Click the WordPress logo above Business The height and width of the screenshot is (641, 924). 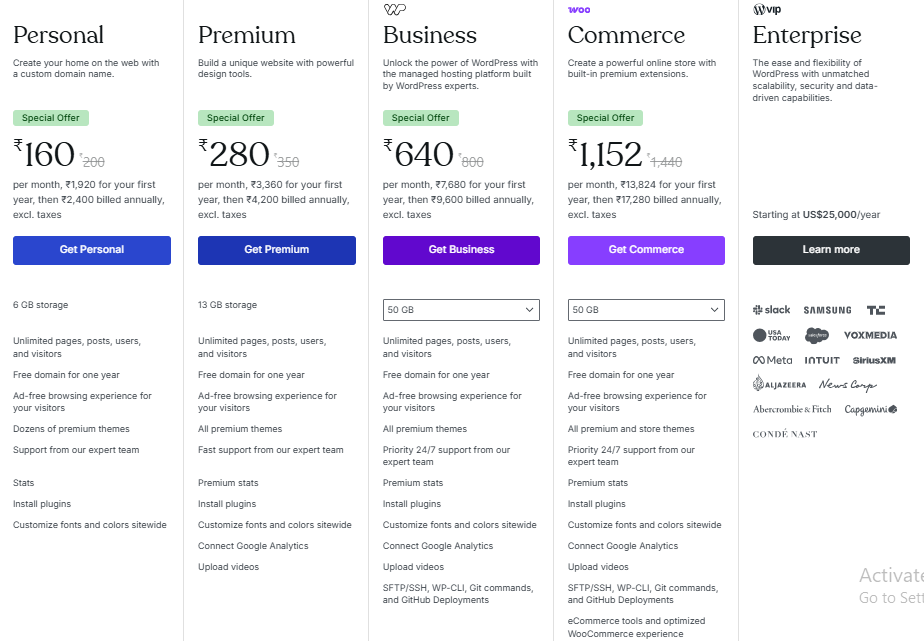tap(394, 9)
